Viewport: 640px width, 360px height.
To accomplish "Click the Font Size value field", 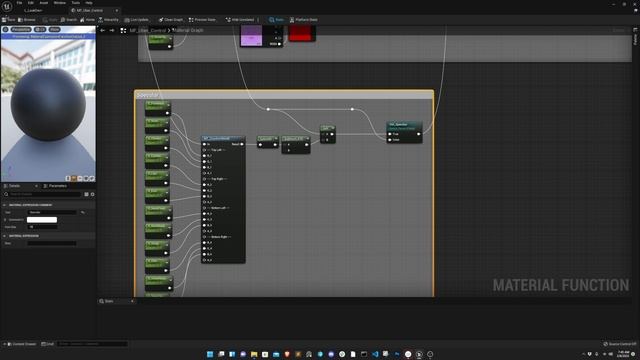I will pyautogui.click(x=42, y=227).
